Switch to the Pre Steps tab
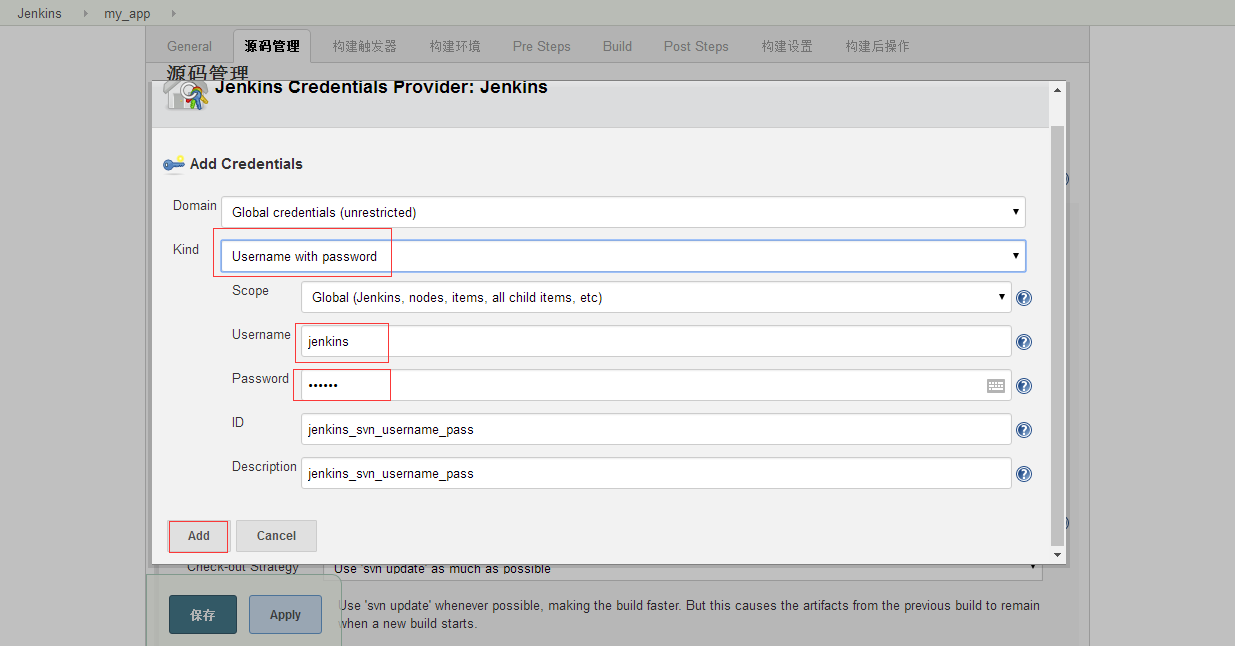Screen dimensions: 1235x646 point(542,46)
